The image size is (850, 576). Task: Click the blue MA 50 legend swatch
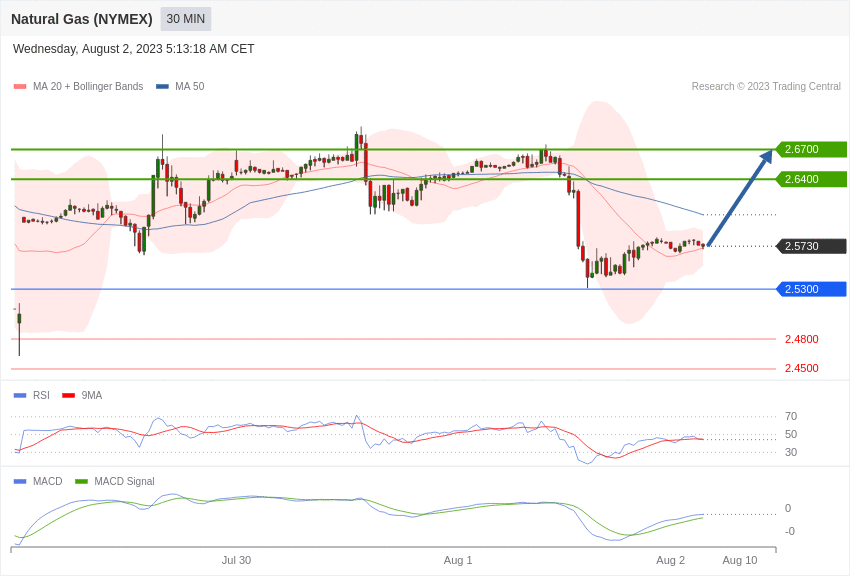click(x=162, y=87)
